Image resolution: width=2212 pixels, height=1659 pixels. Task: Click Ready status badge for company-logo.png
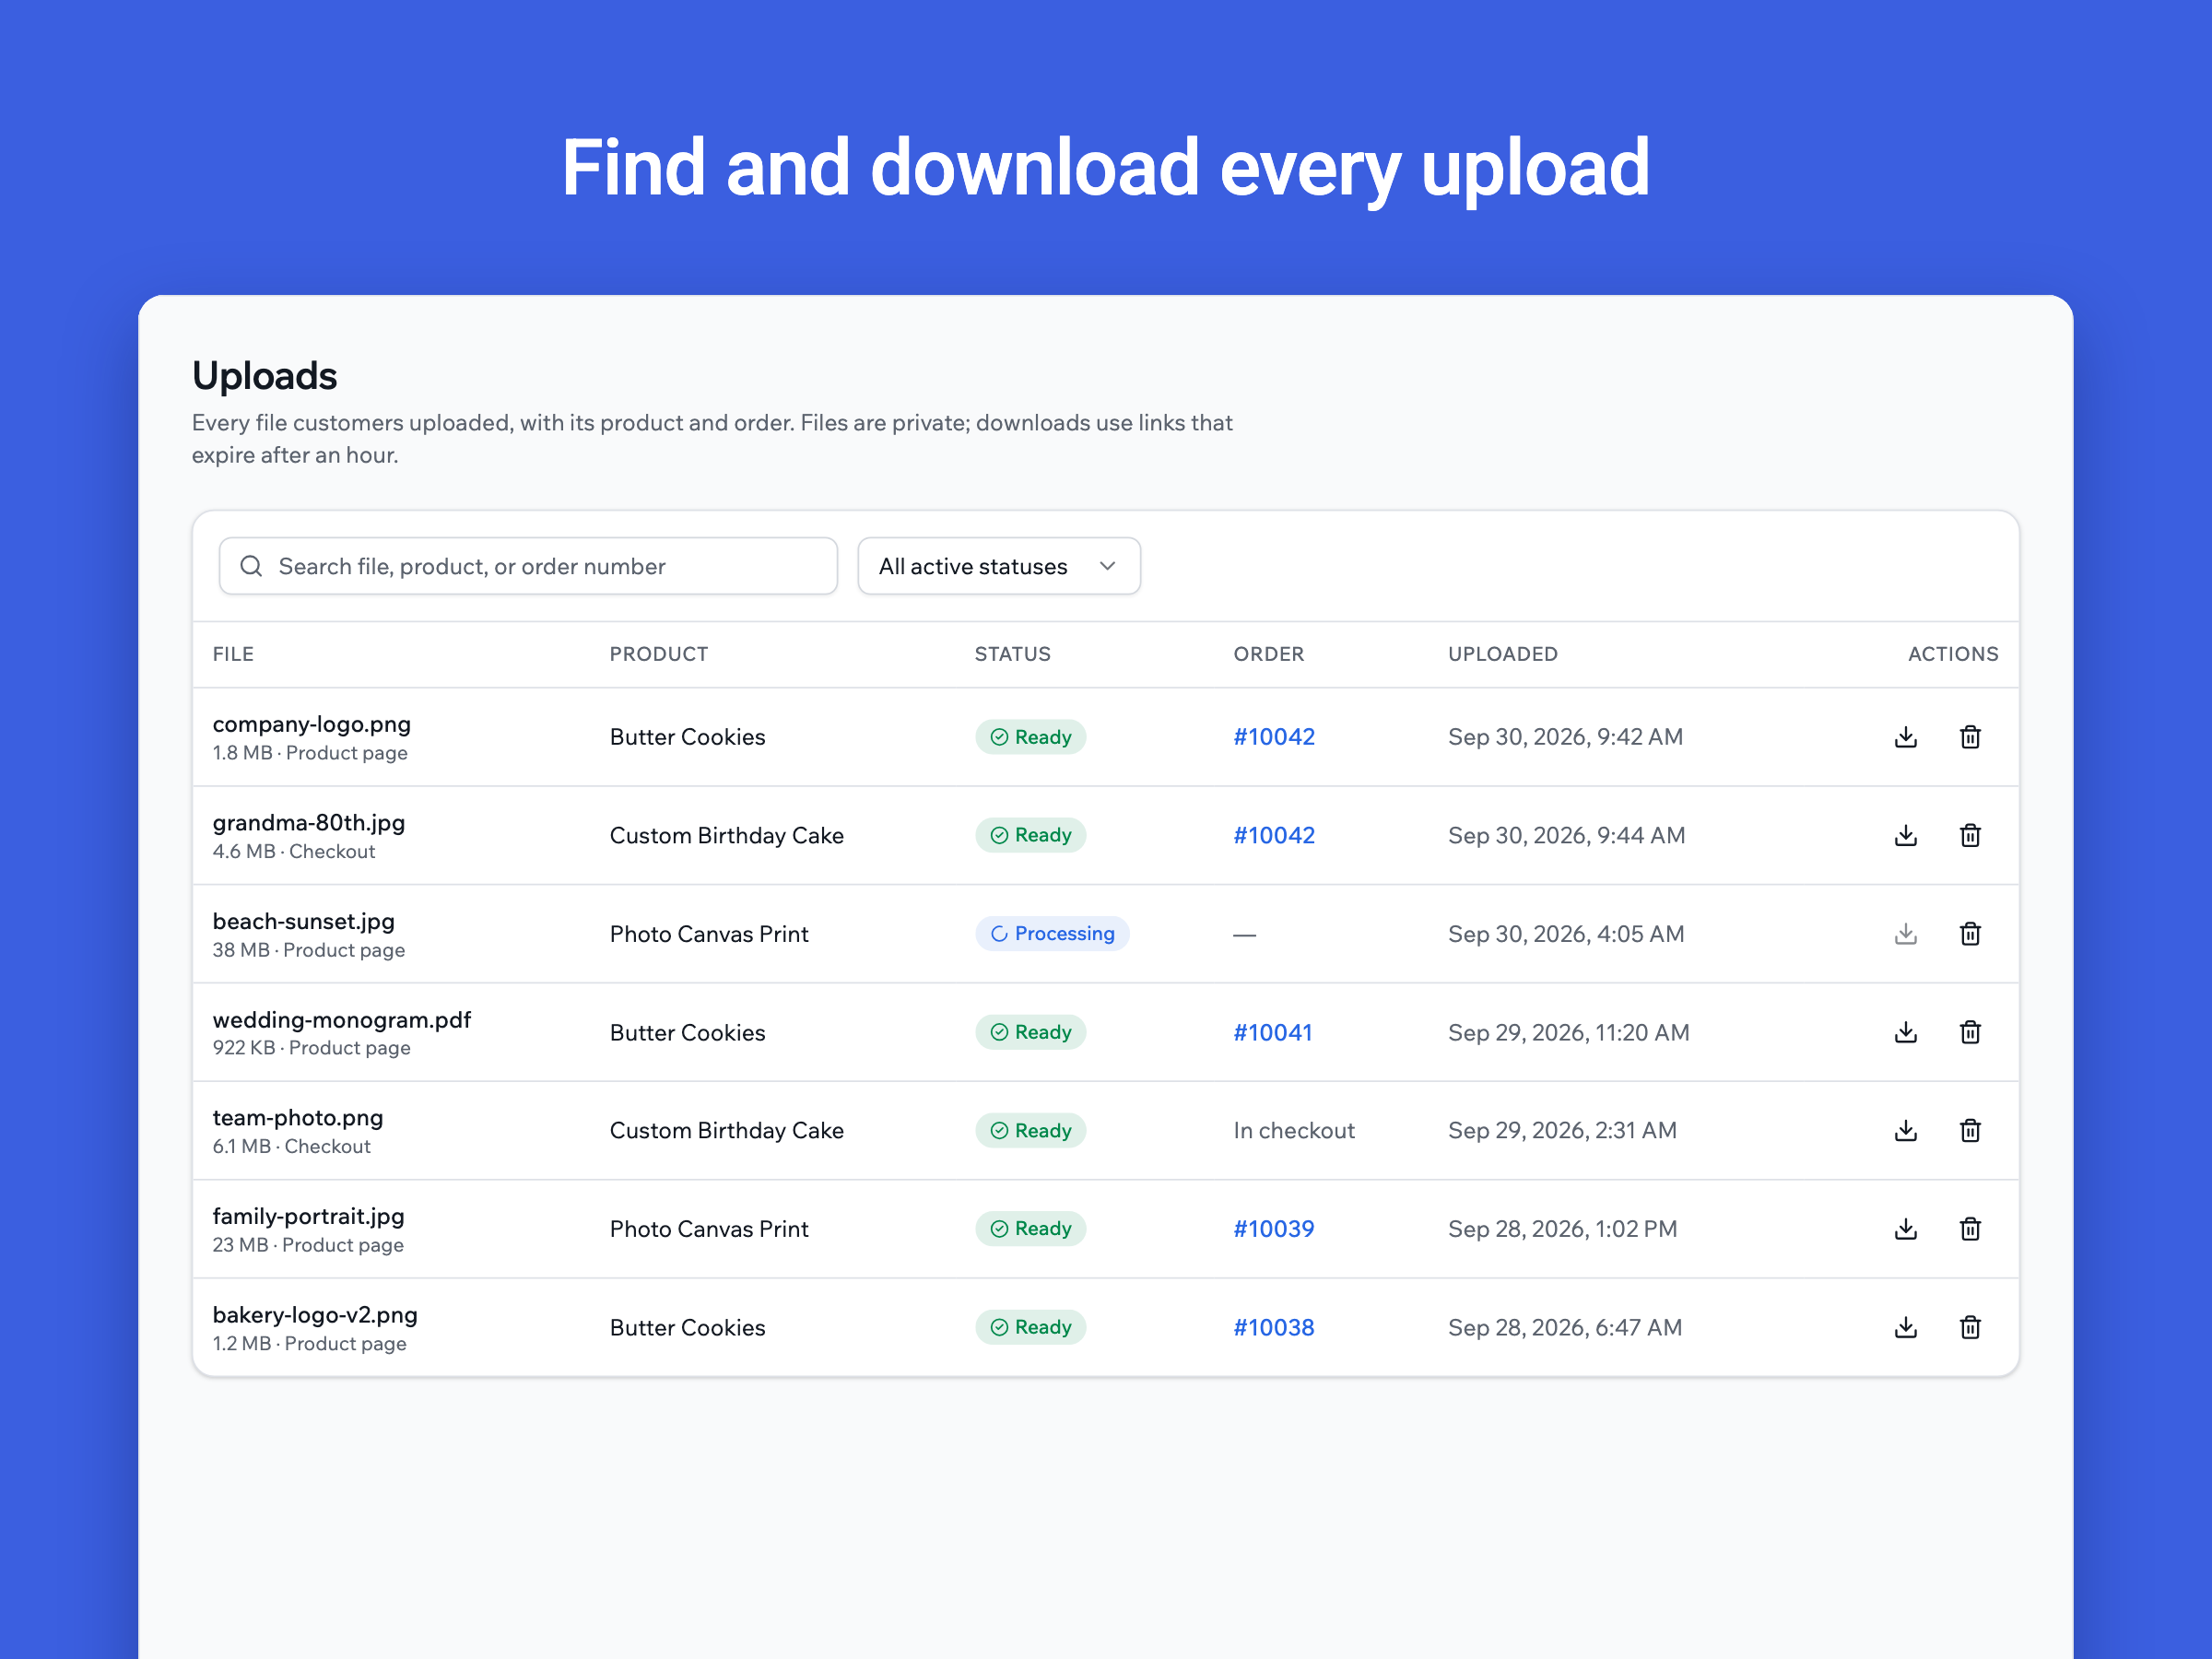point(1030,737)
